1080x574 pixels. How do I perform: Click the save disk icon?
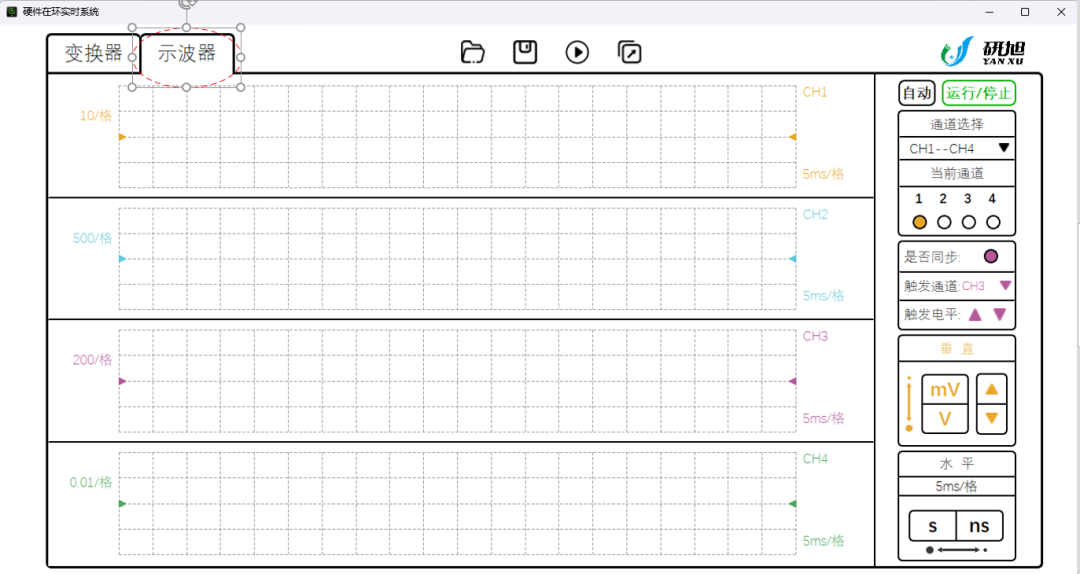(525, 52)
